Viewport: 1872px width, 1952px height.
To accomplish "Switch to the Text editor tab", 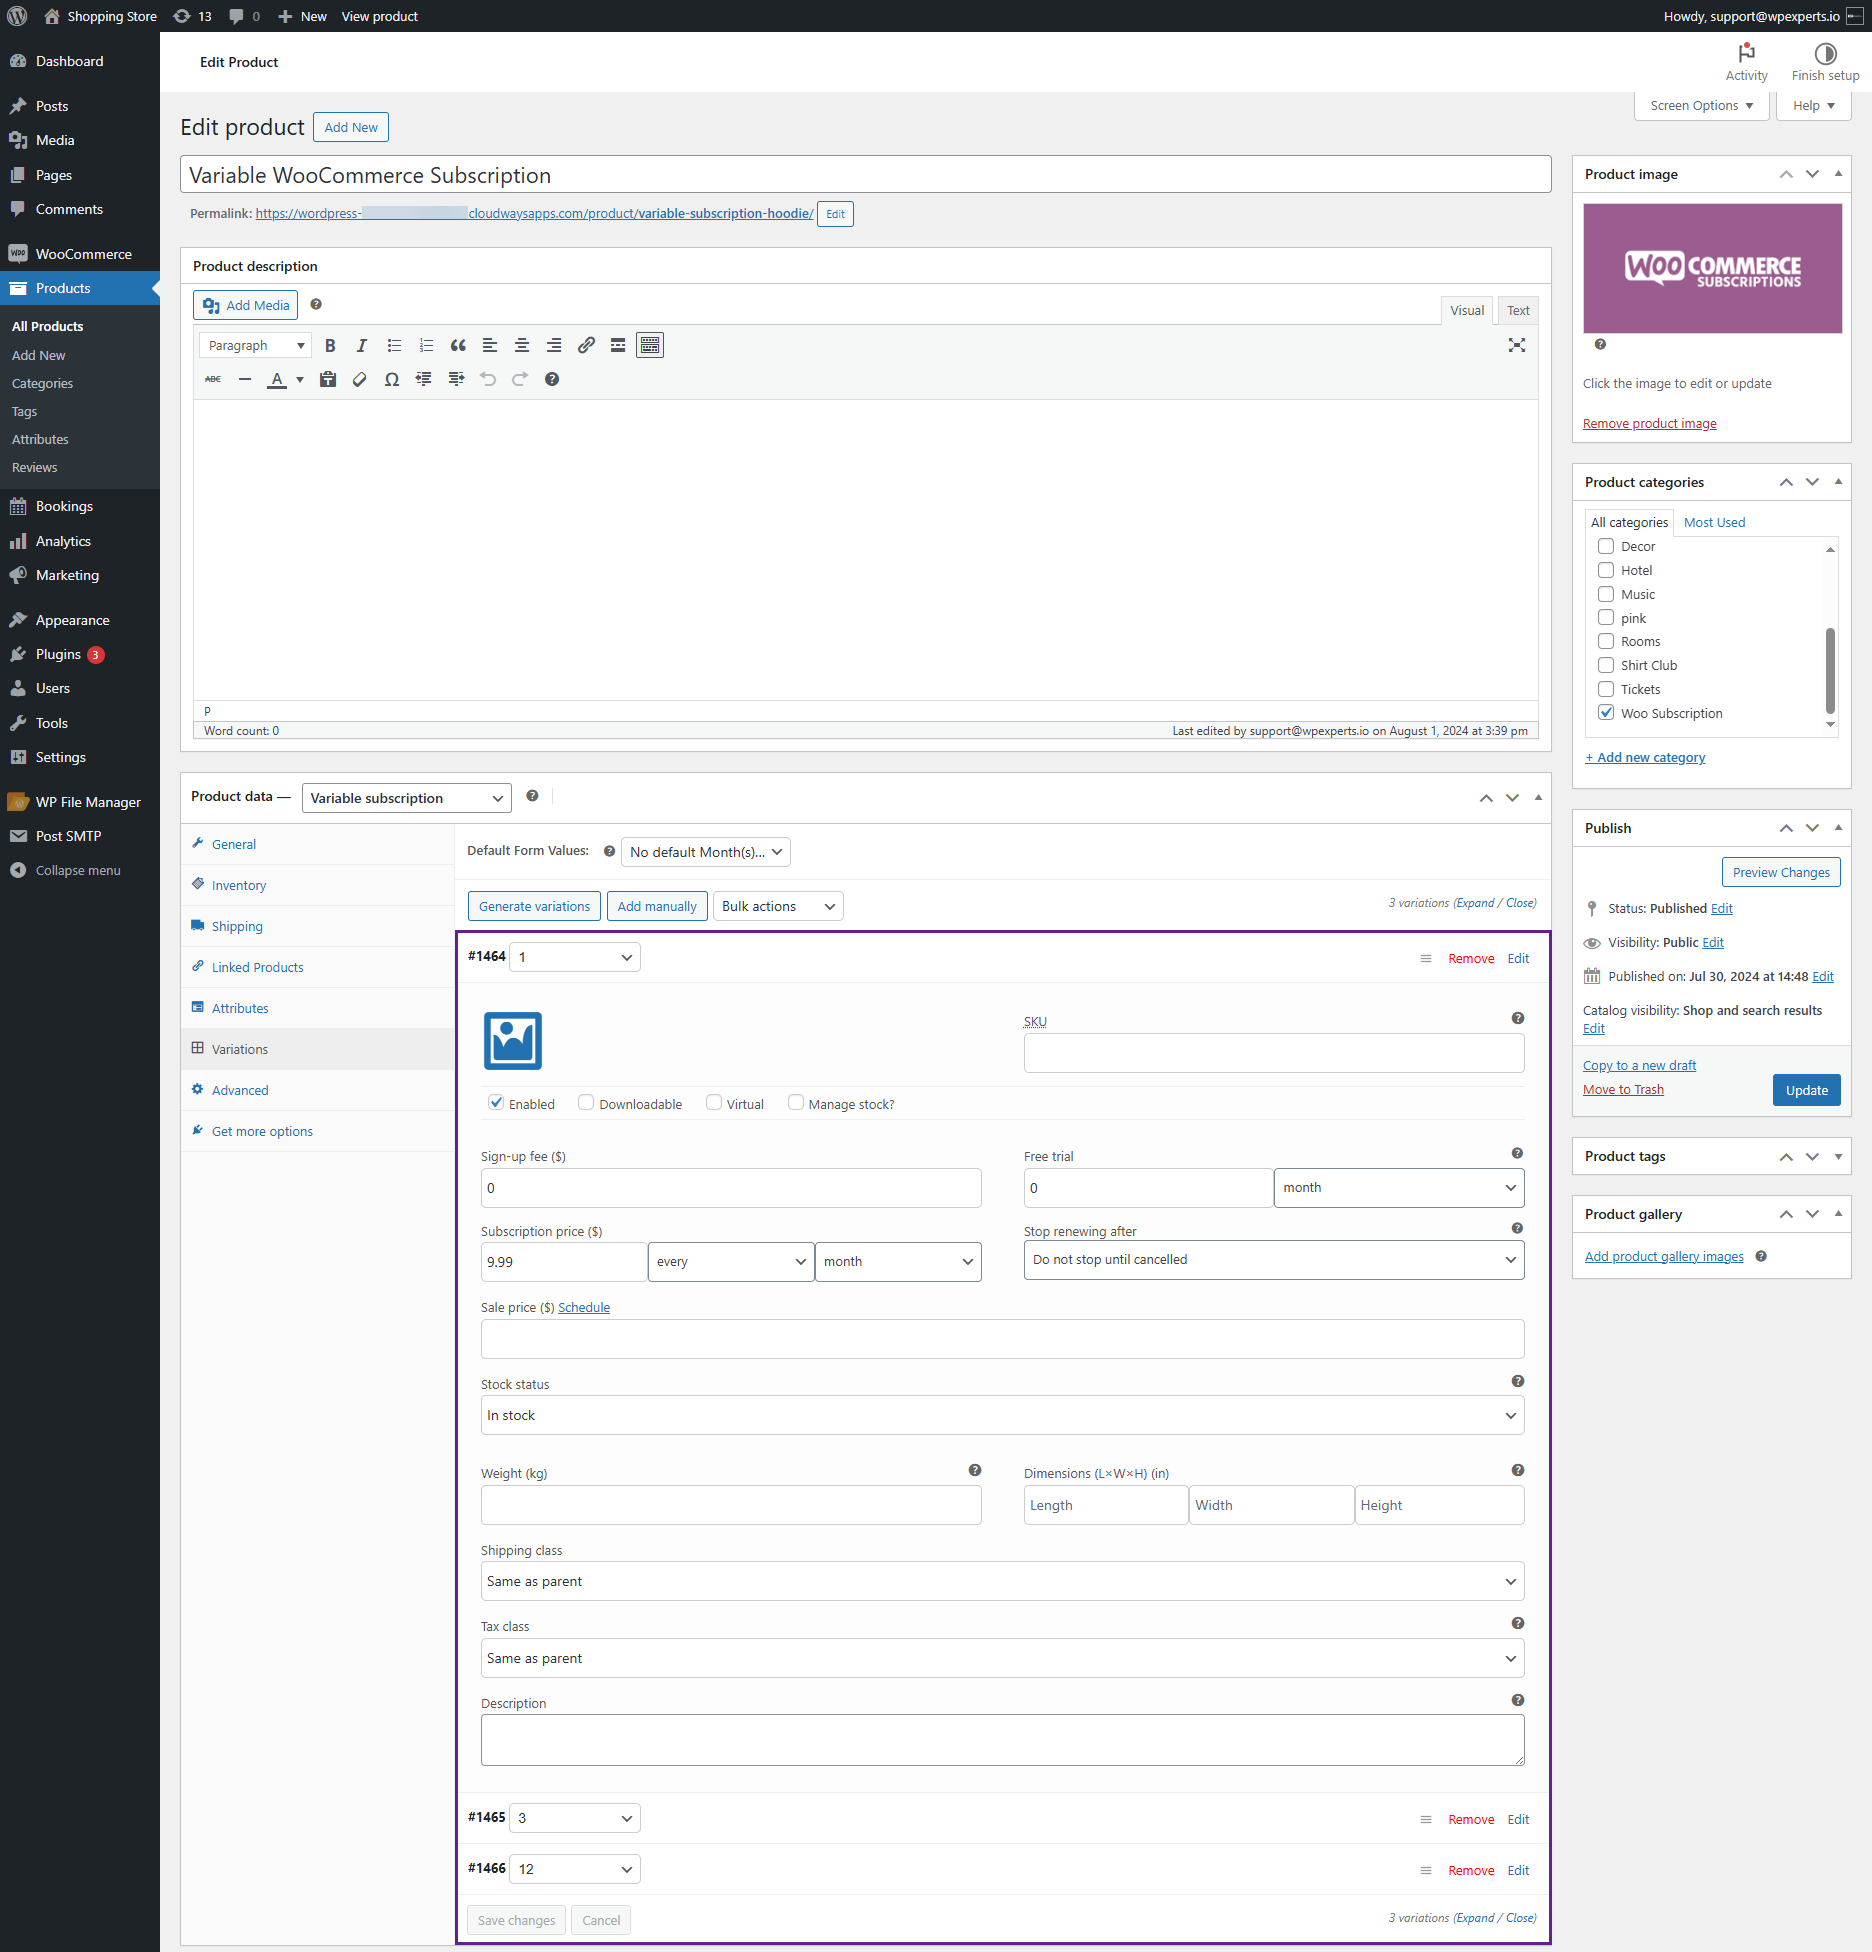I will [1517, 310].
